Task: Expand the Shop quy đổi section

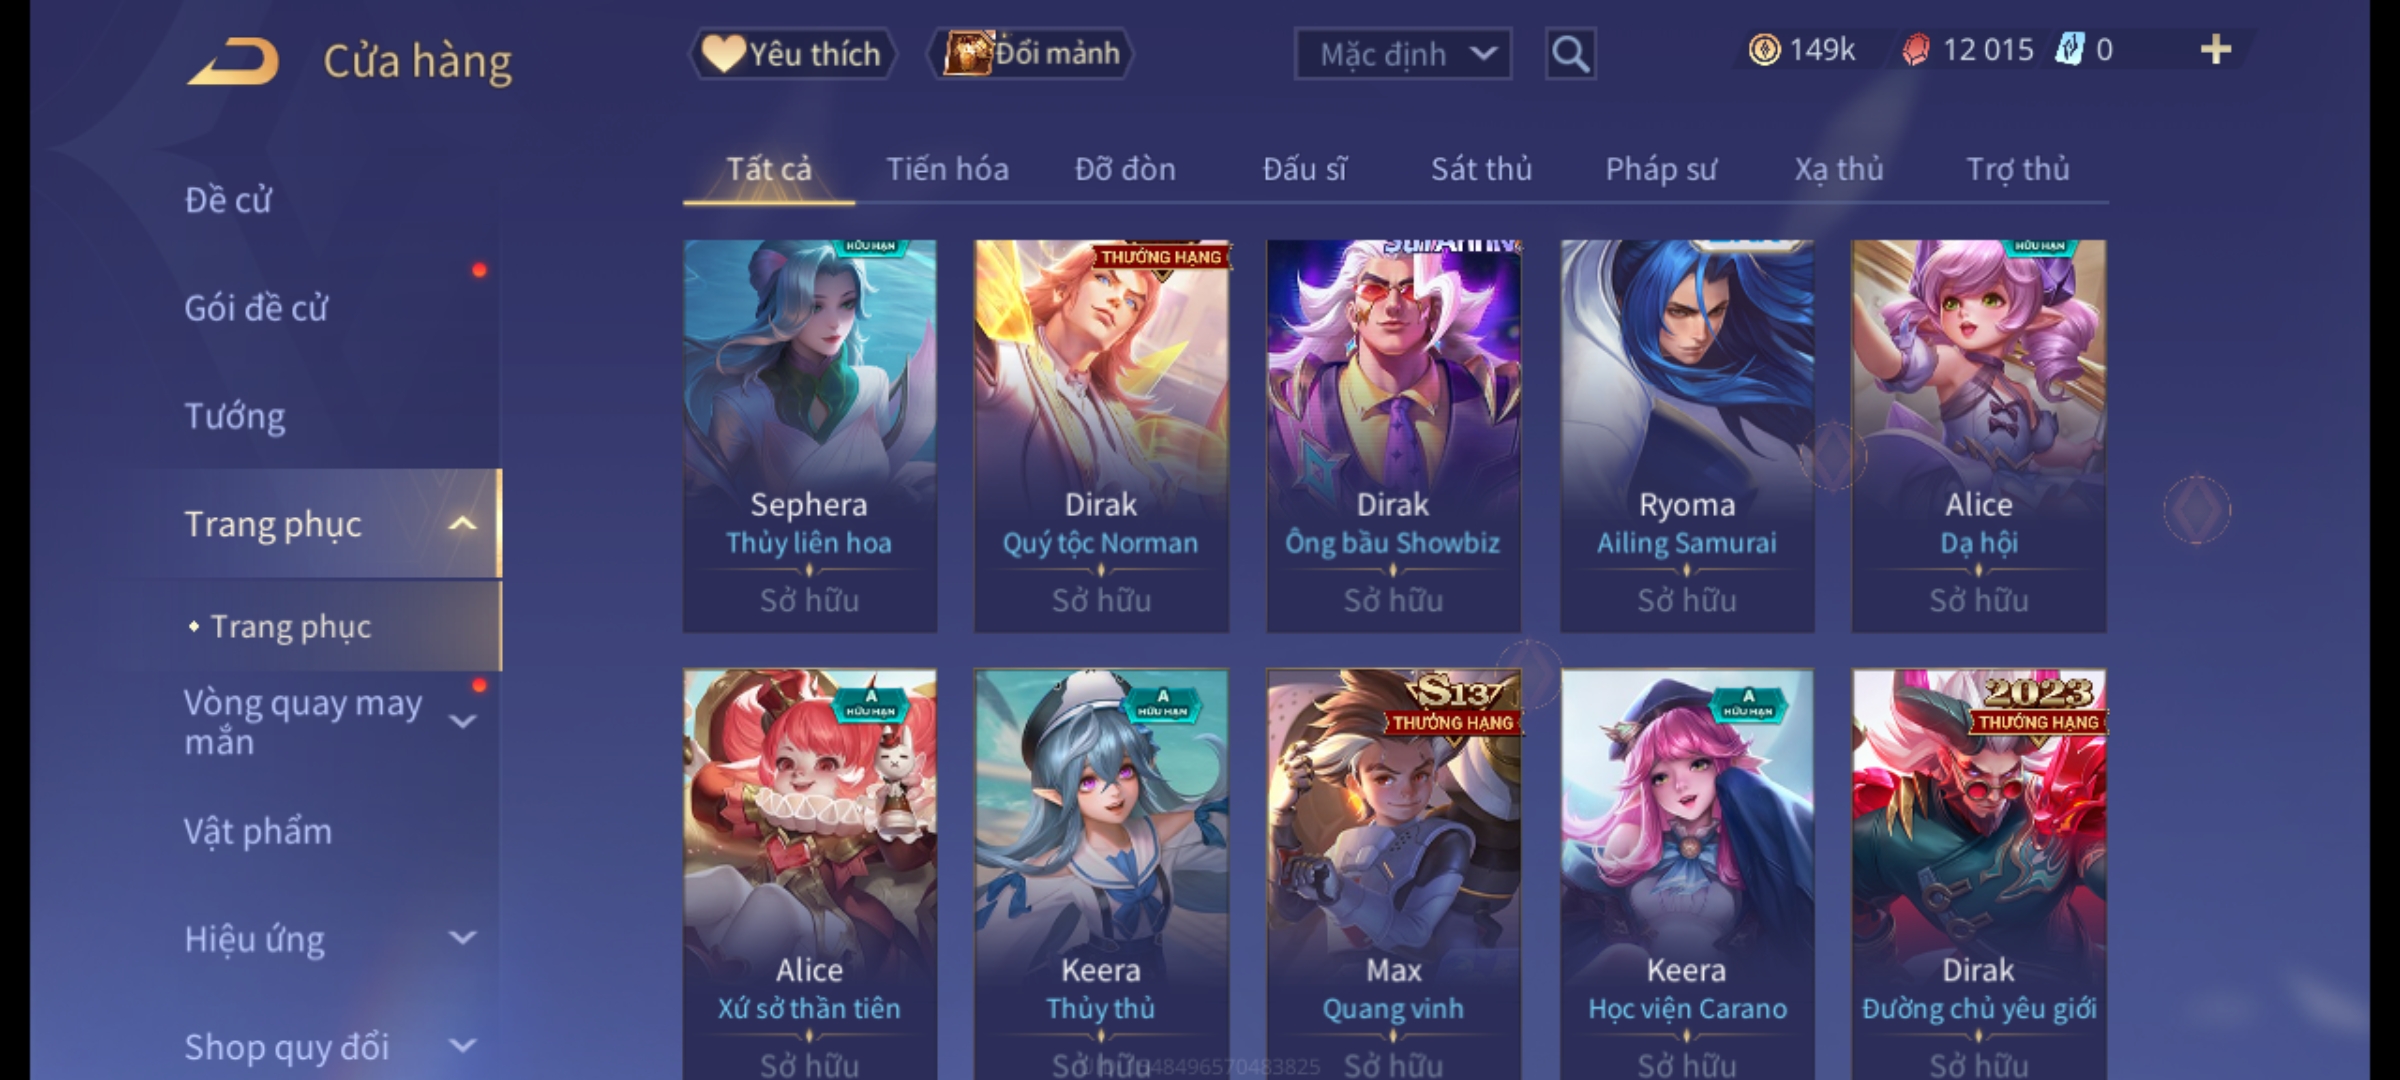Action: tap(462, 1046)
